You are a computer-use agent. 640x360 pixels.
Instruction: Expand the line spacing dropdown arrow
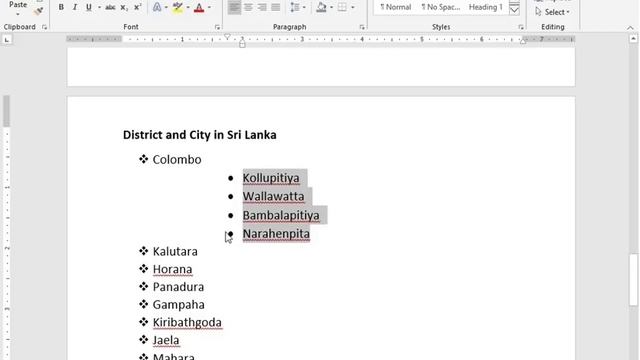tap(304, 7)
